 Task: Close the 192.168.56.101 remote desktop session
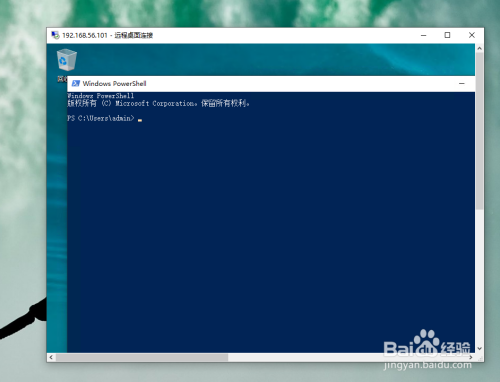(x=472, y=35)
